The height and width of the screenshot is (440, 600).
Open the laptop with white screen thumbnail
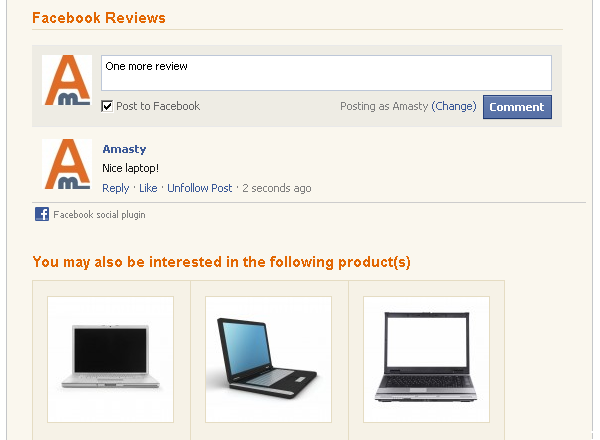426,359
